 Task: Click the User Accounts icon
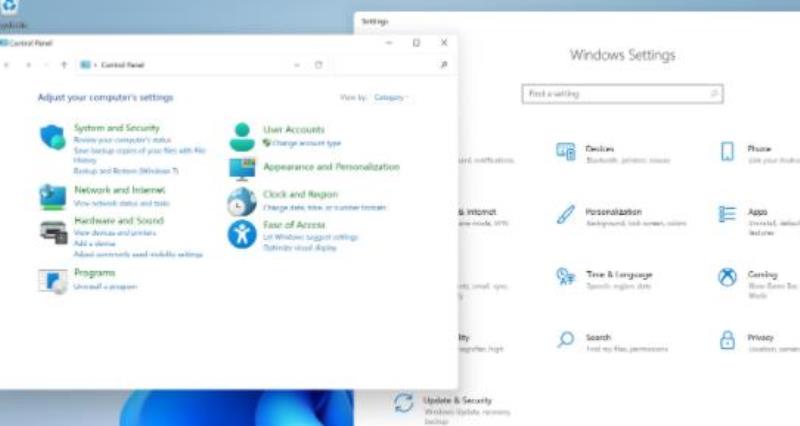[242, 137]
